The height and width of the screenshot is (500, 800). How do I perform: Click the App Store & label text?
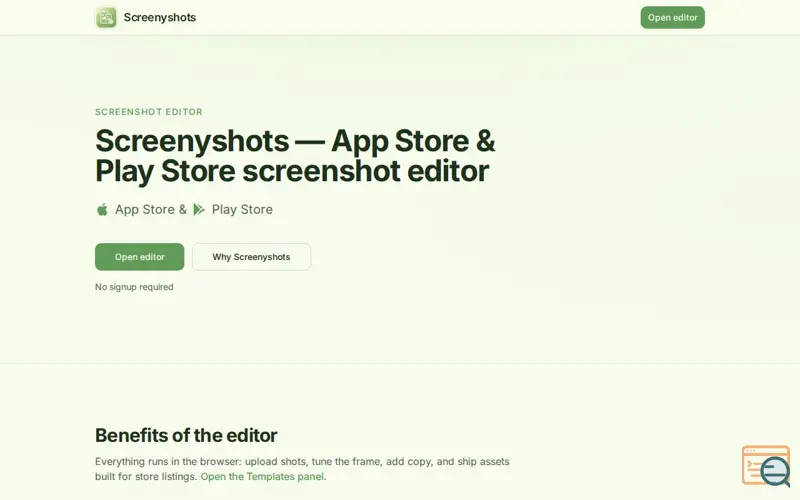151,209
